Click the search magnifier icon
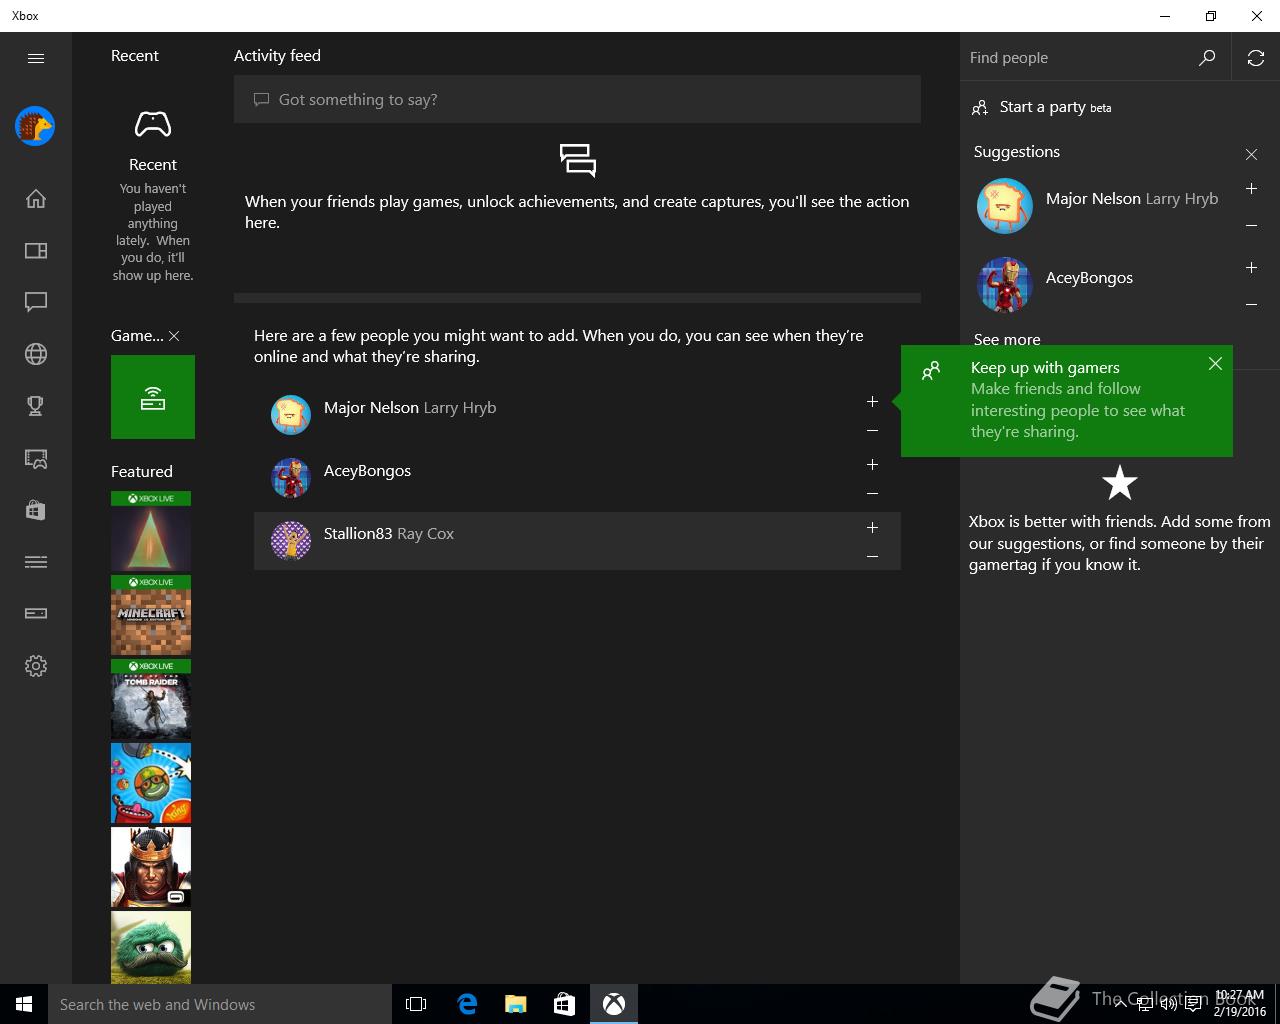The image size is (1280, 1024). [1207, 58]
